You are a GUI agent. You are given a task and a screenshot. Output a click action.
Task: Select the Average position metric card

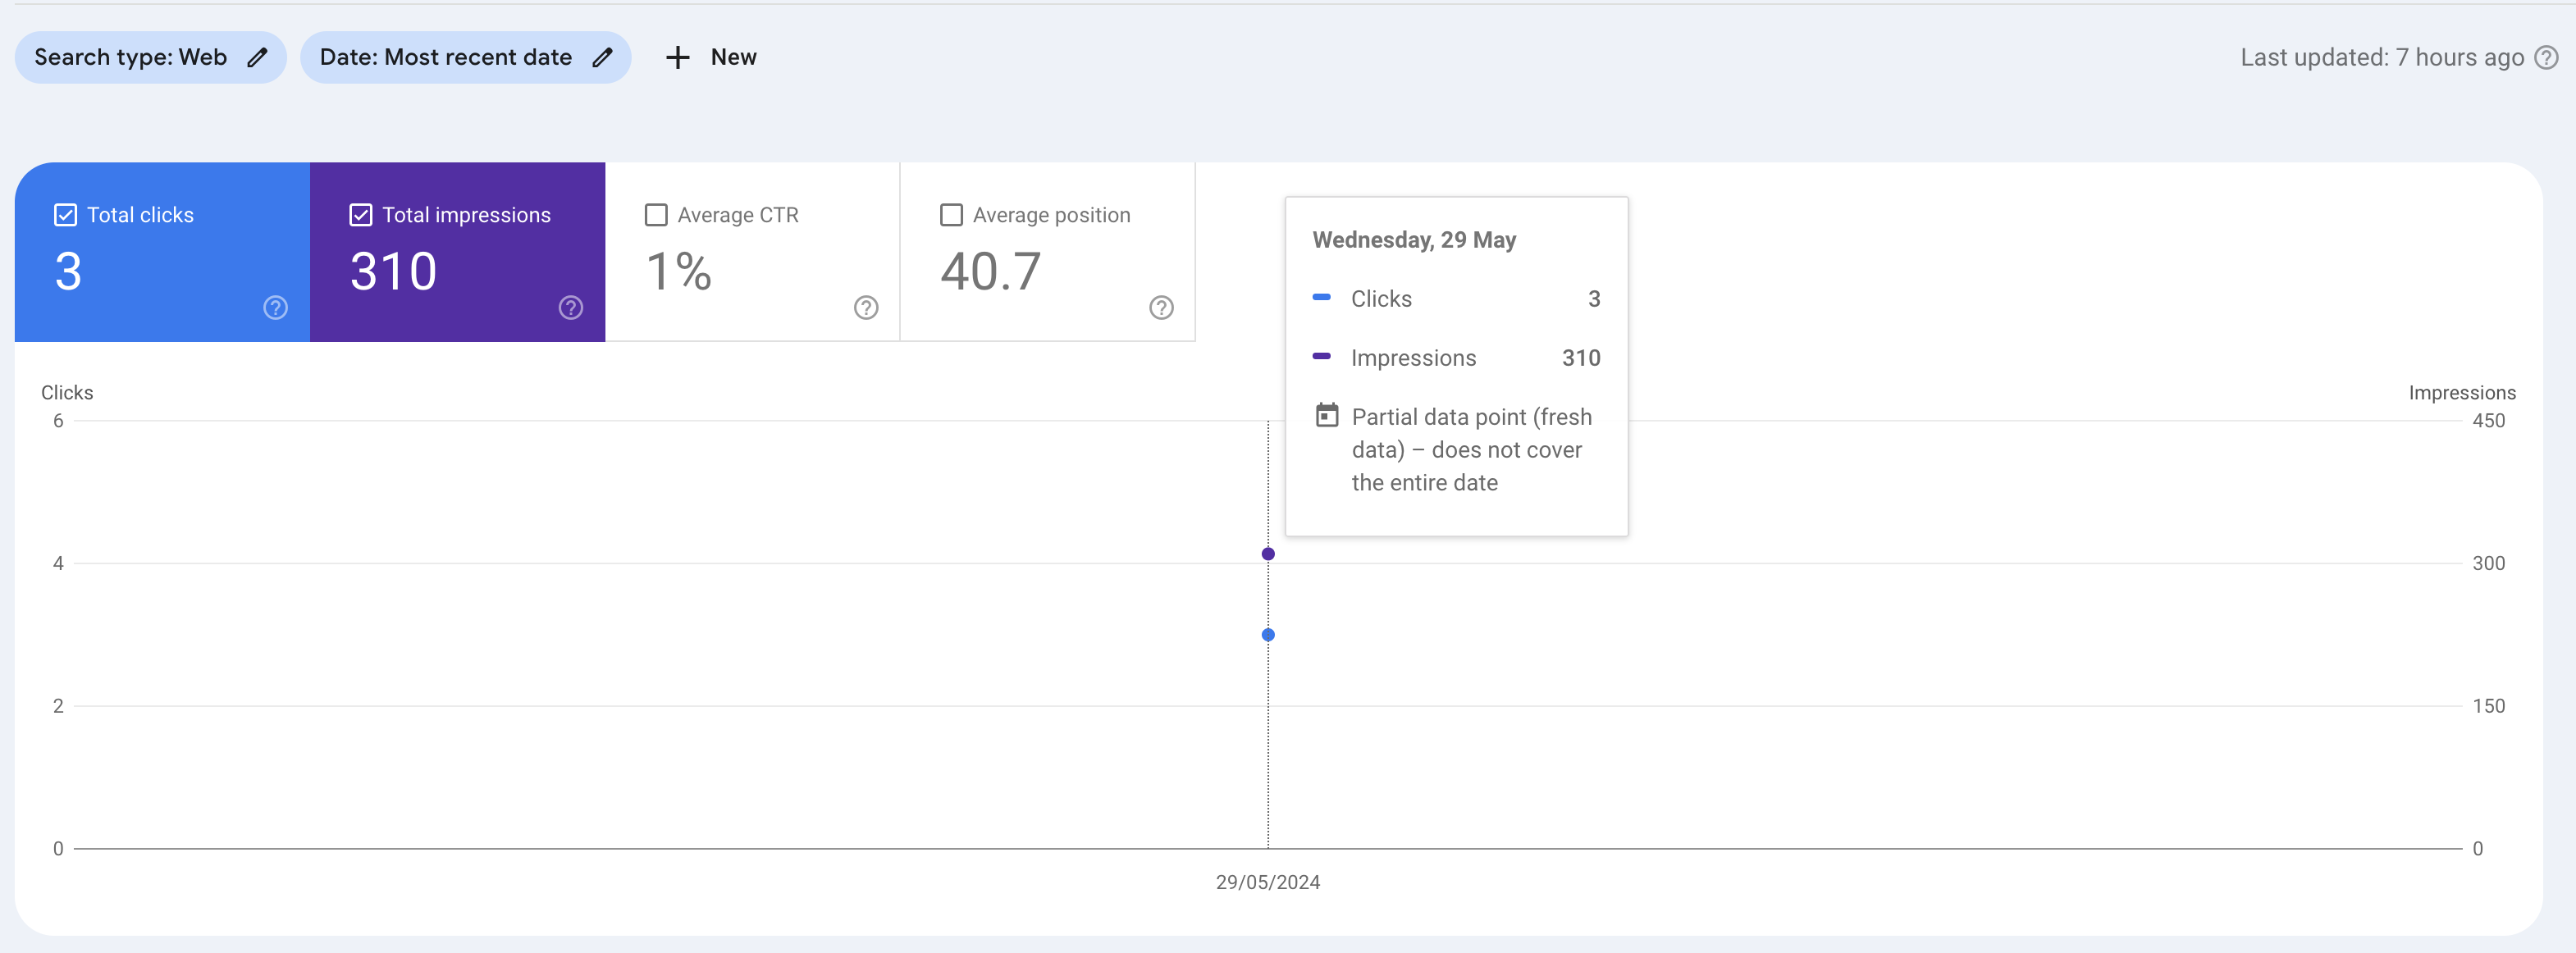point(1048,252)
